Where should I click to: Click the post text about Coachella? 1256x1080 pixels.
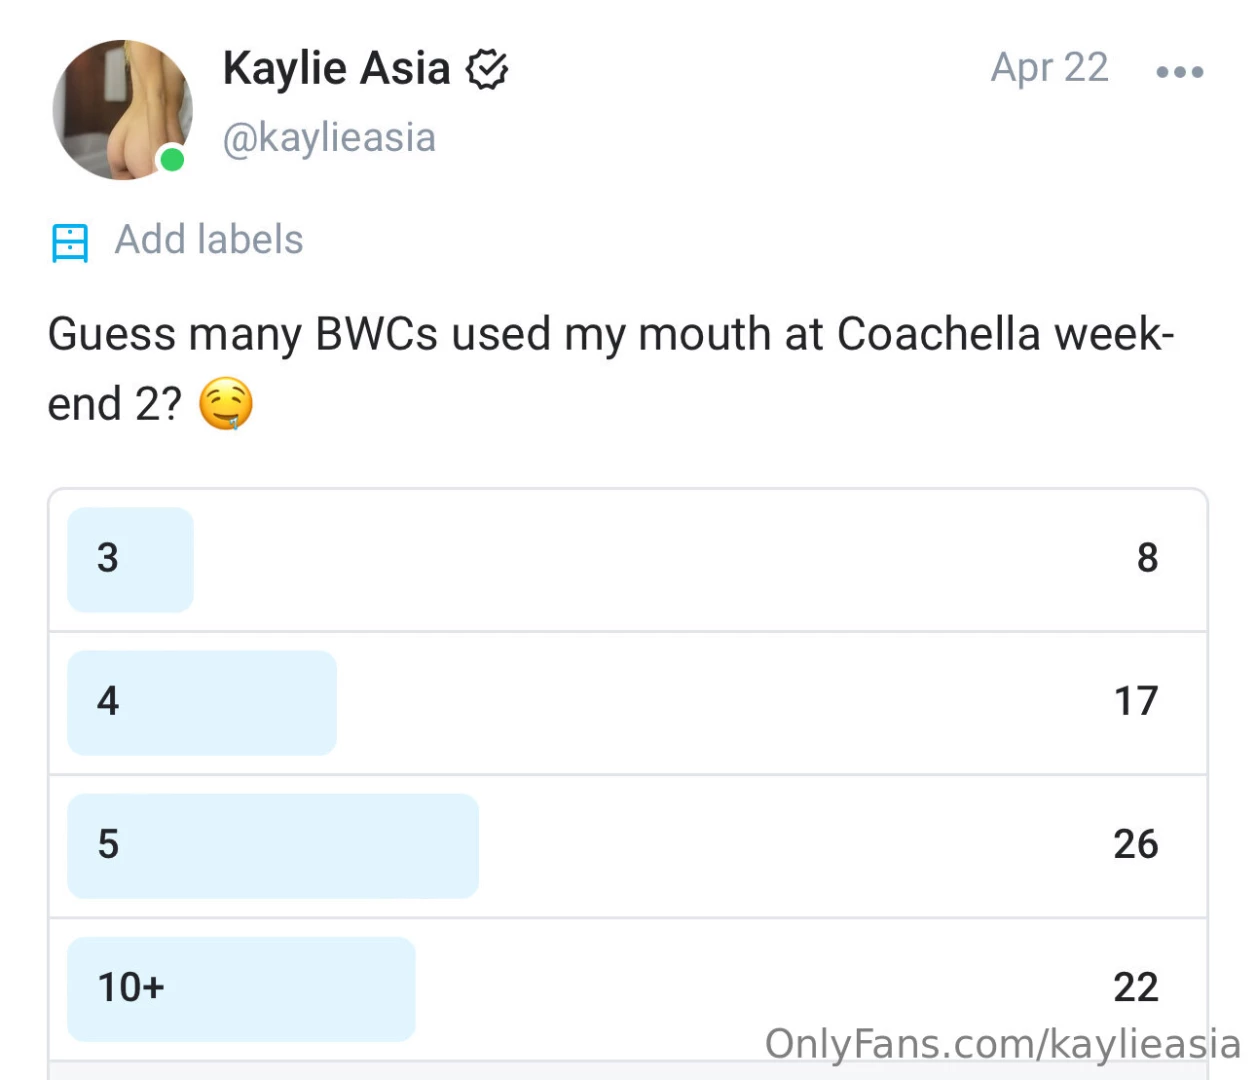tap(610, 335)
